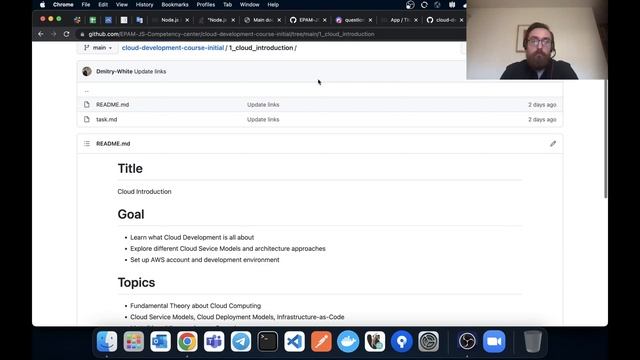640x360 pixels.
Task: Go forward in Chrome
Action: pos(53,34)
